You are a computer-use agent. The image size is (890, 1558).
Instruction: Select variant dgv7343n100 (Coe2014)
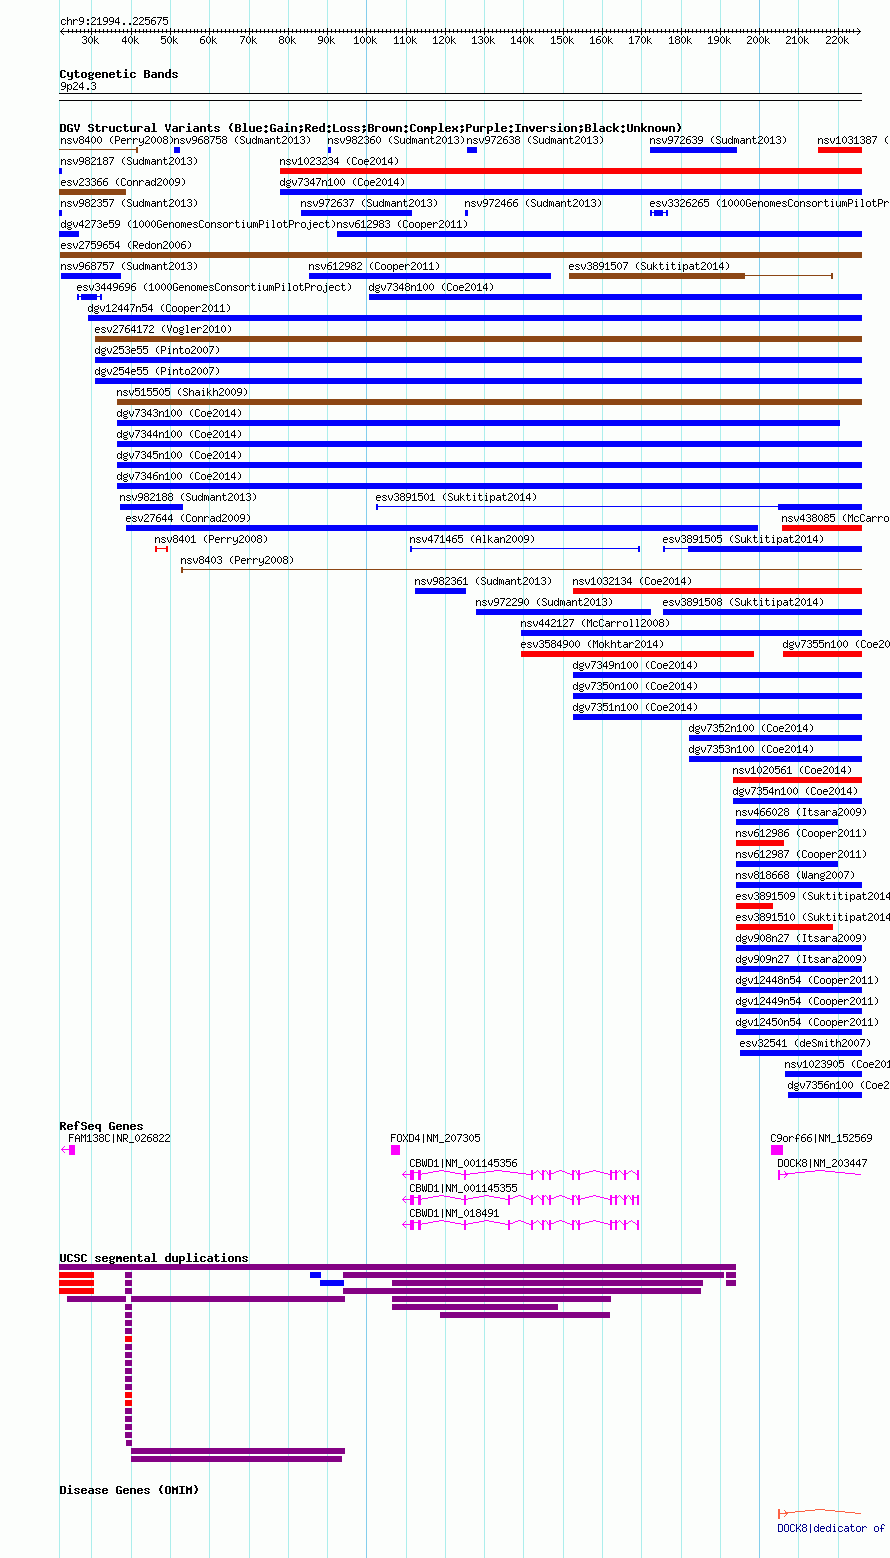(179, 414)
